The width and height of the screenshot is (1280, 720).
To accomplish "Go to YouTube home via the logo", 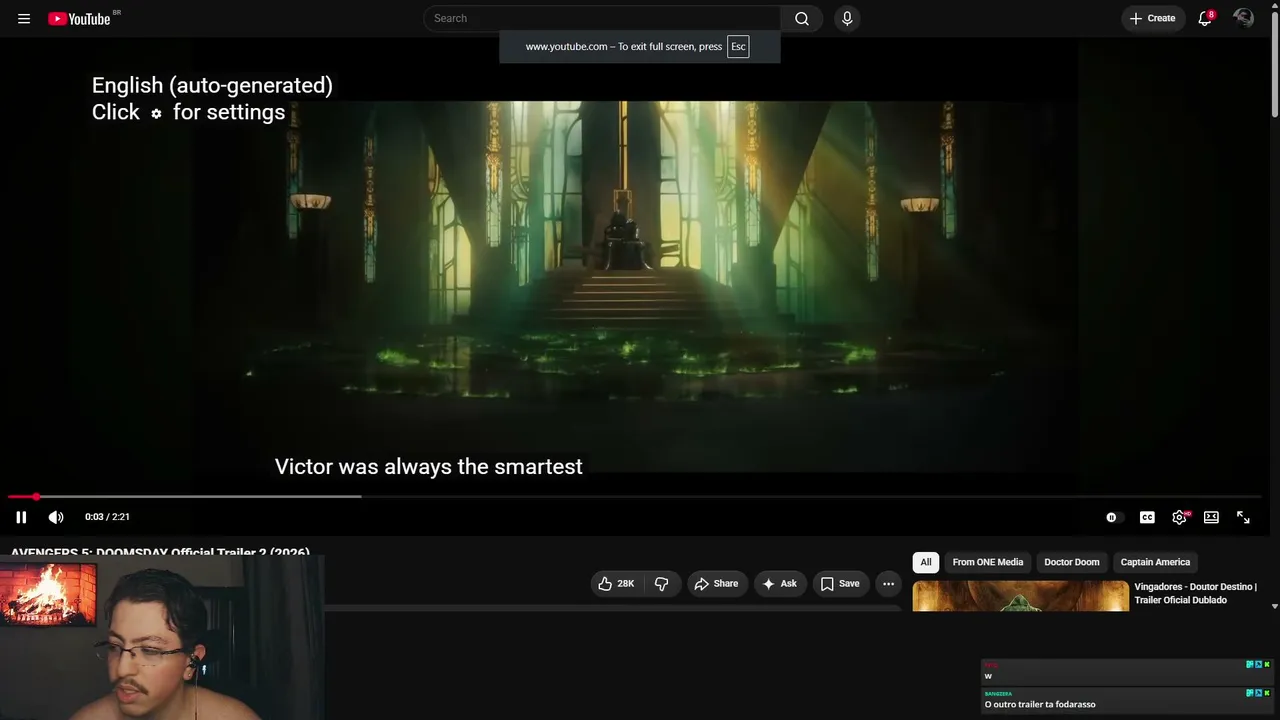I will pos(79,18).
